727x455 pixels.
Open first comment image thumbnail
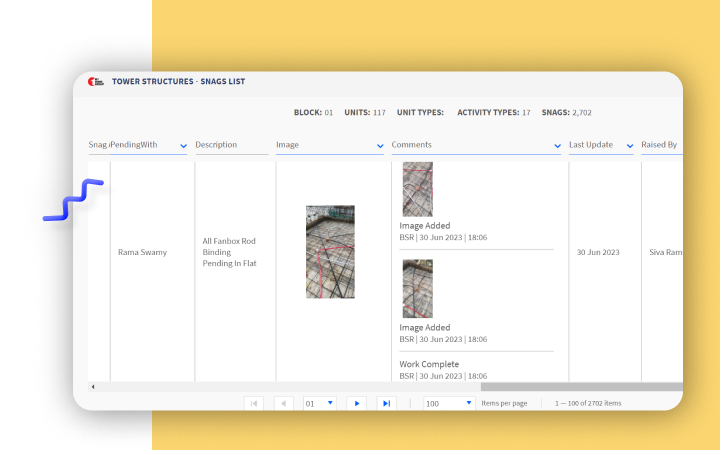pyautogui.click(x=417, y=189)
